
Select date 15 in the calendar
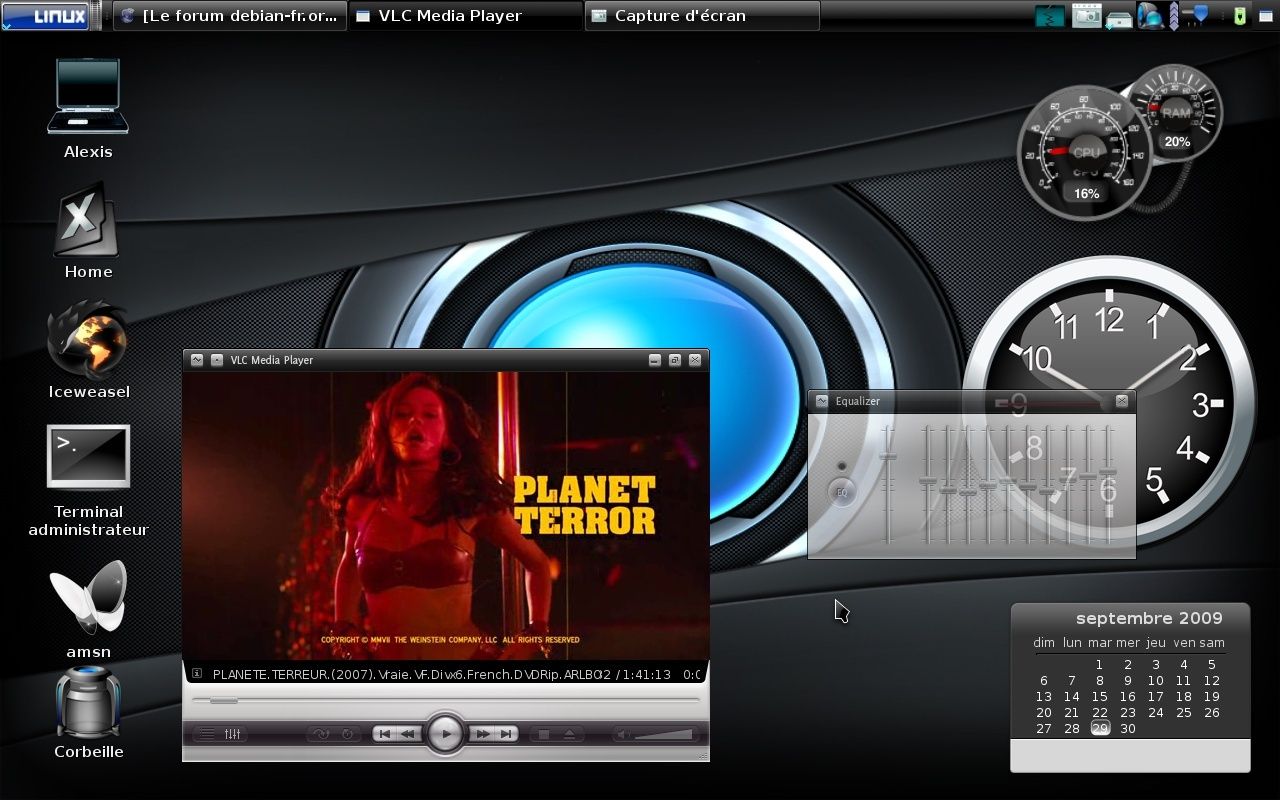point(1100,696)
